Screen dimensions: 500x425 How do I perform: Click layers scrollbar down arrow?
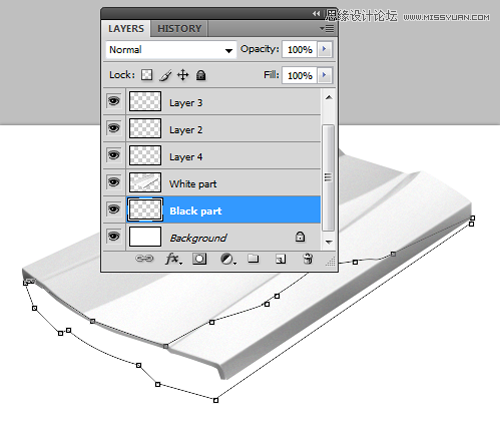click(329, 242)
